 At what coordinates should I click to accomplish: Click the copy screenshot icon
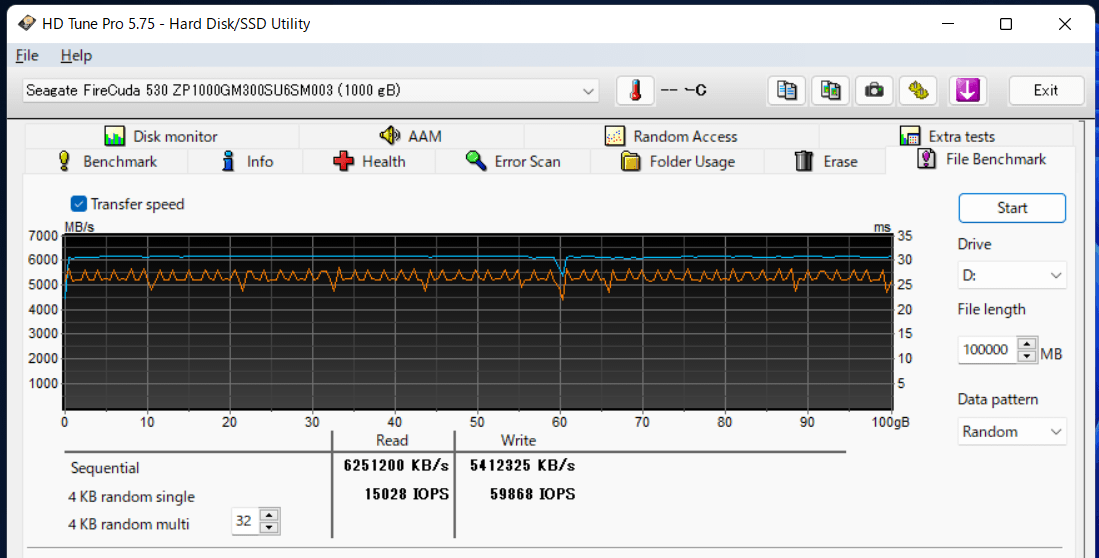831,90
